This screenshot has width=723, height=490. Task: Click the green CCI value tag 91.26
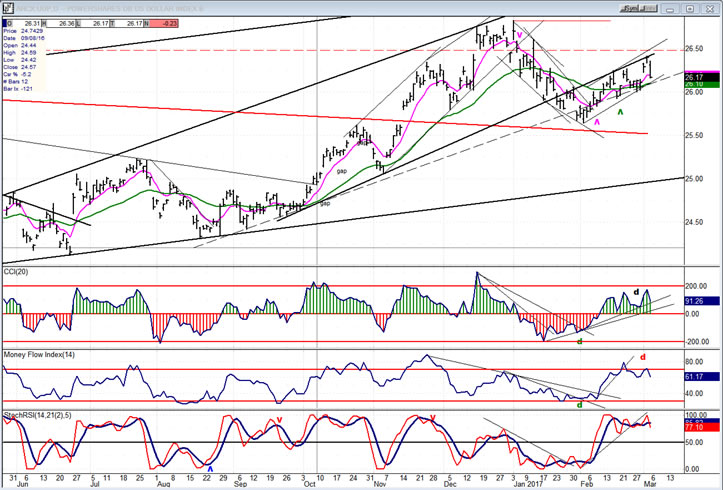[x=696, y=301]
